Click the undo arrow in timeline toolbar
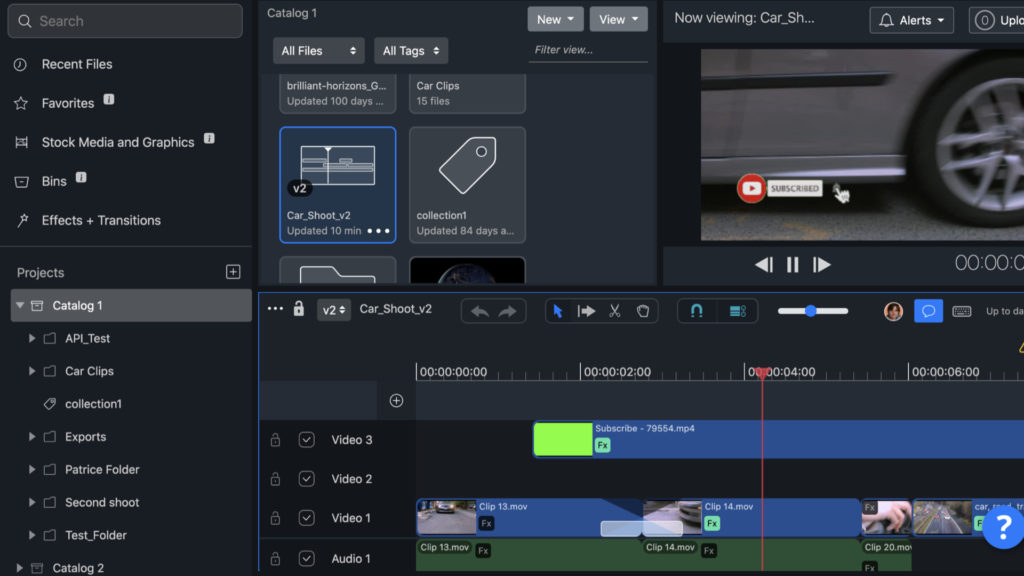1024x576 pixels. (x=480, y=311)
